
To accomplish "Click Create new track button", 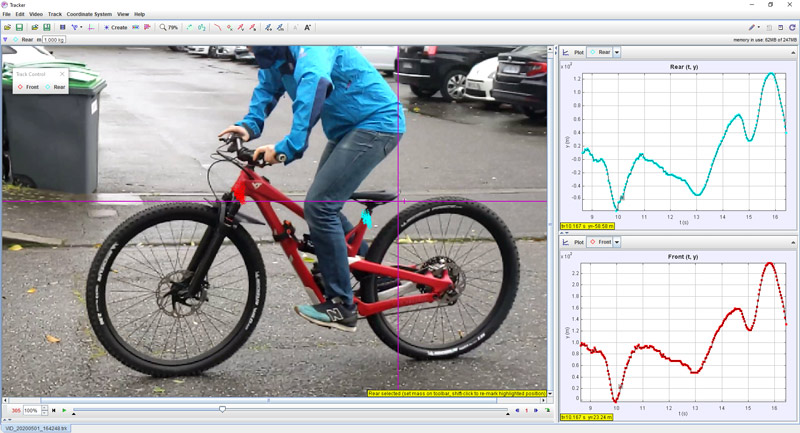I will 115,28.
